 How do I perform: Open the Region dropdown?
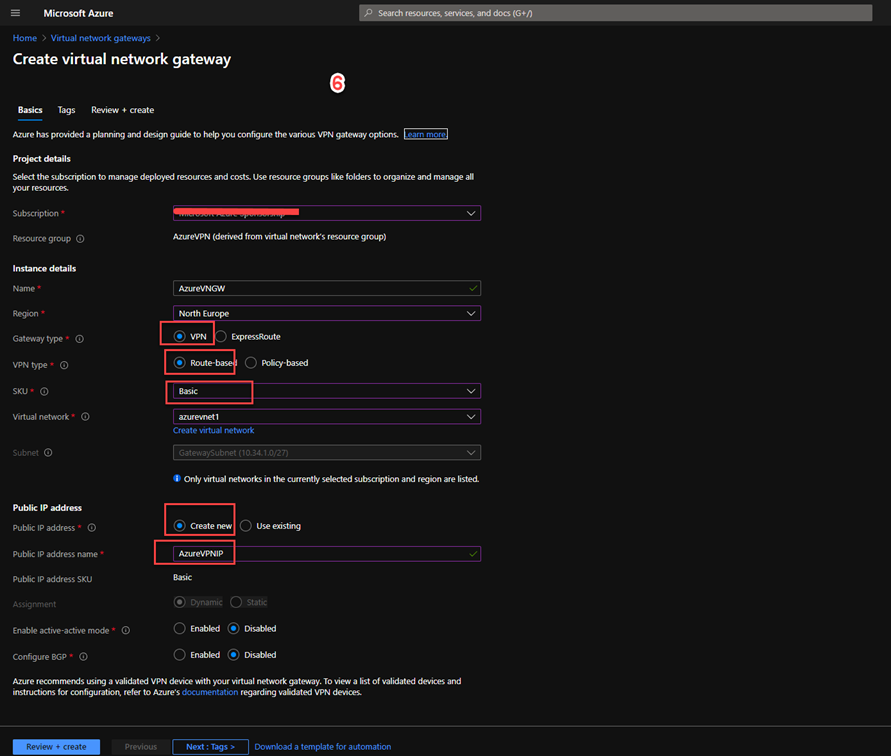(327, 313)
